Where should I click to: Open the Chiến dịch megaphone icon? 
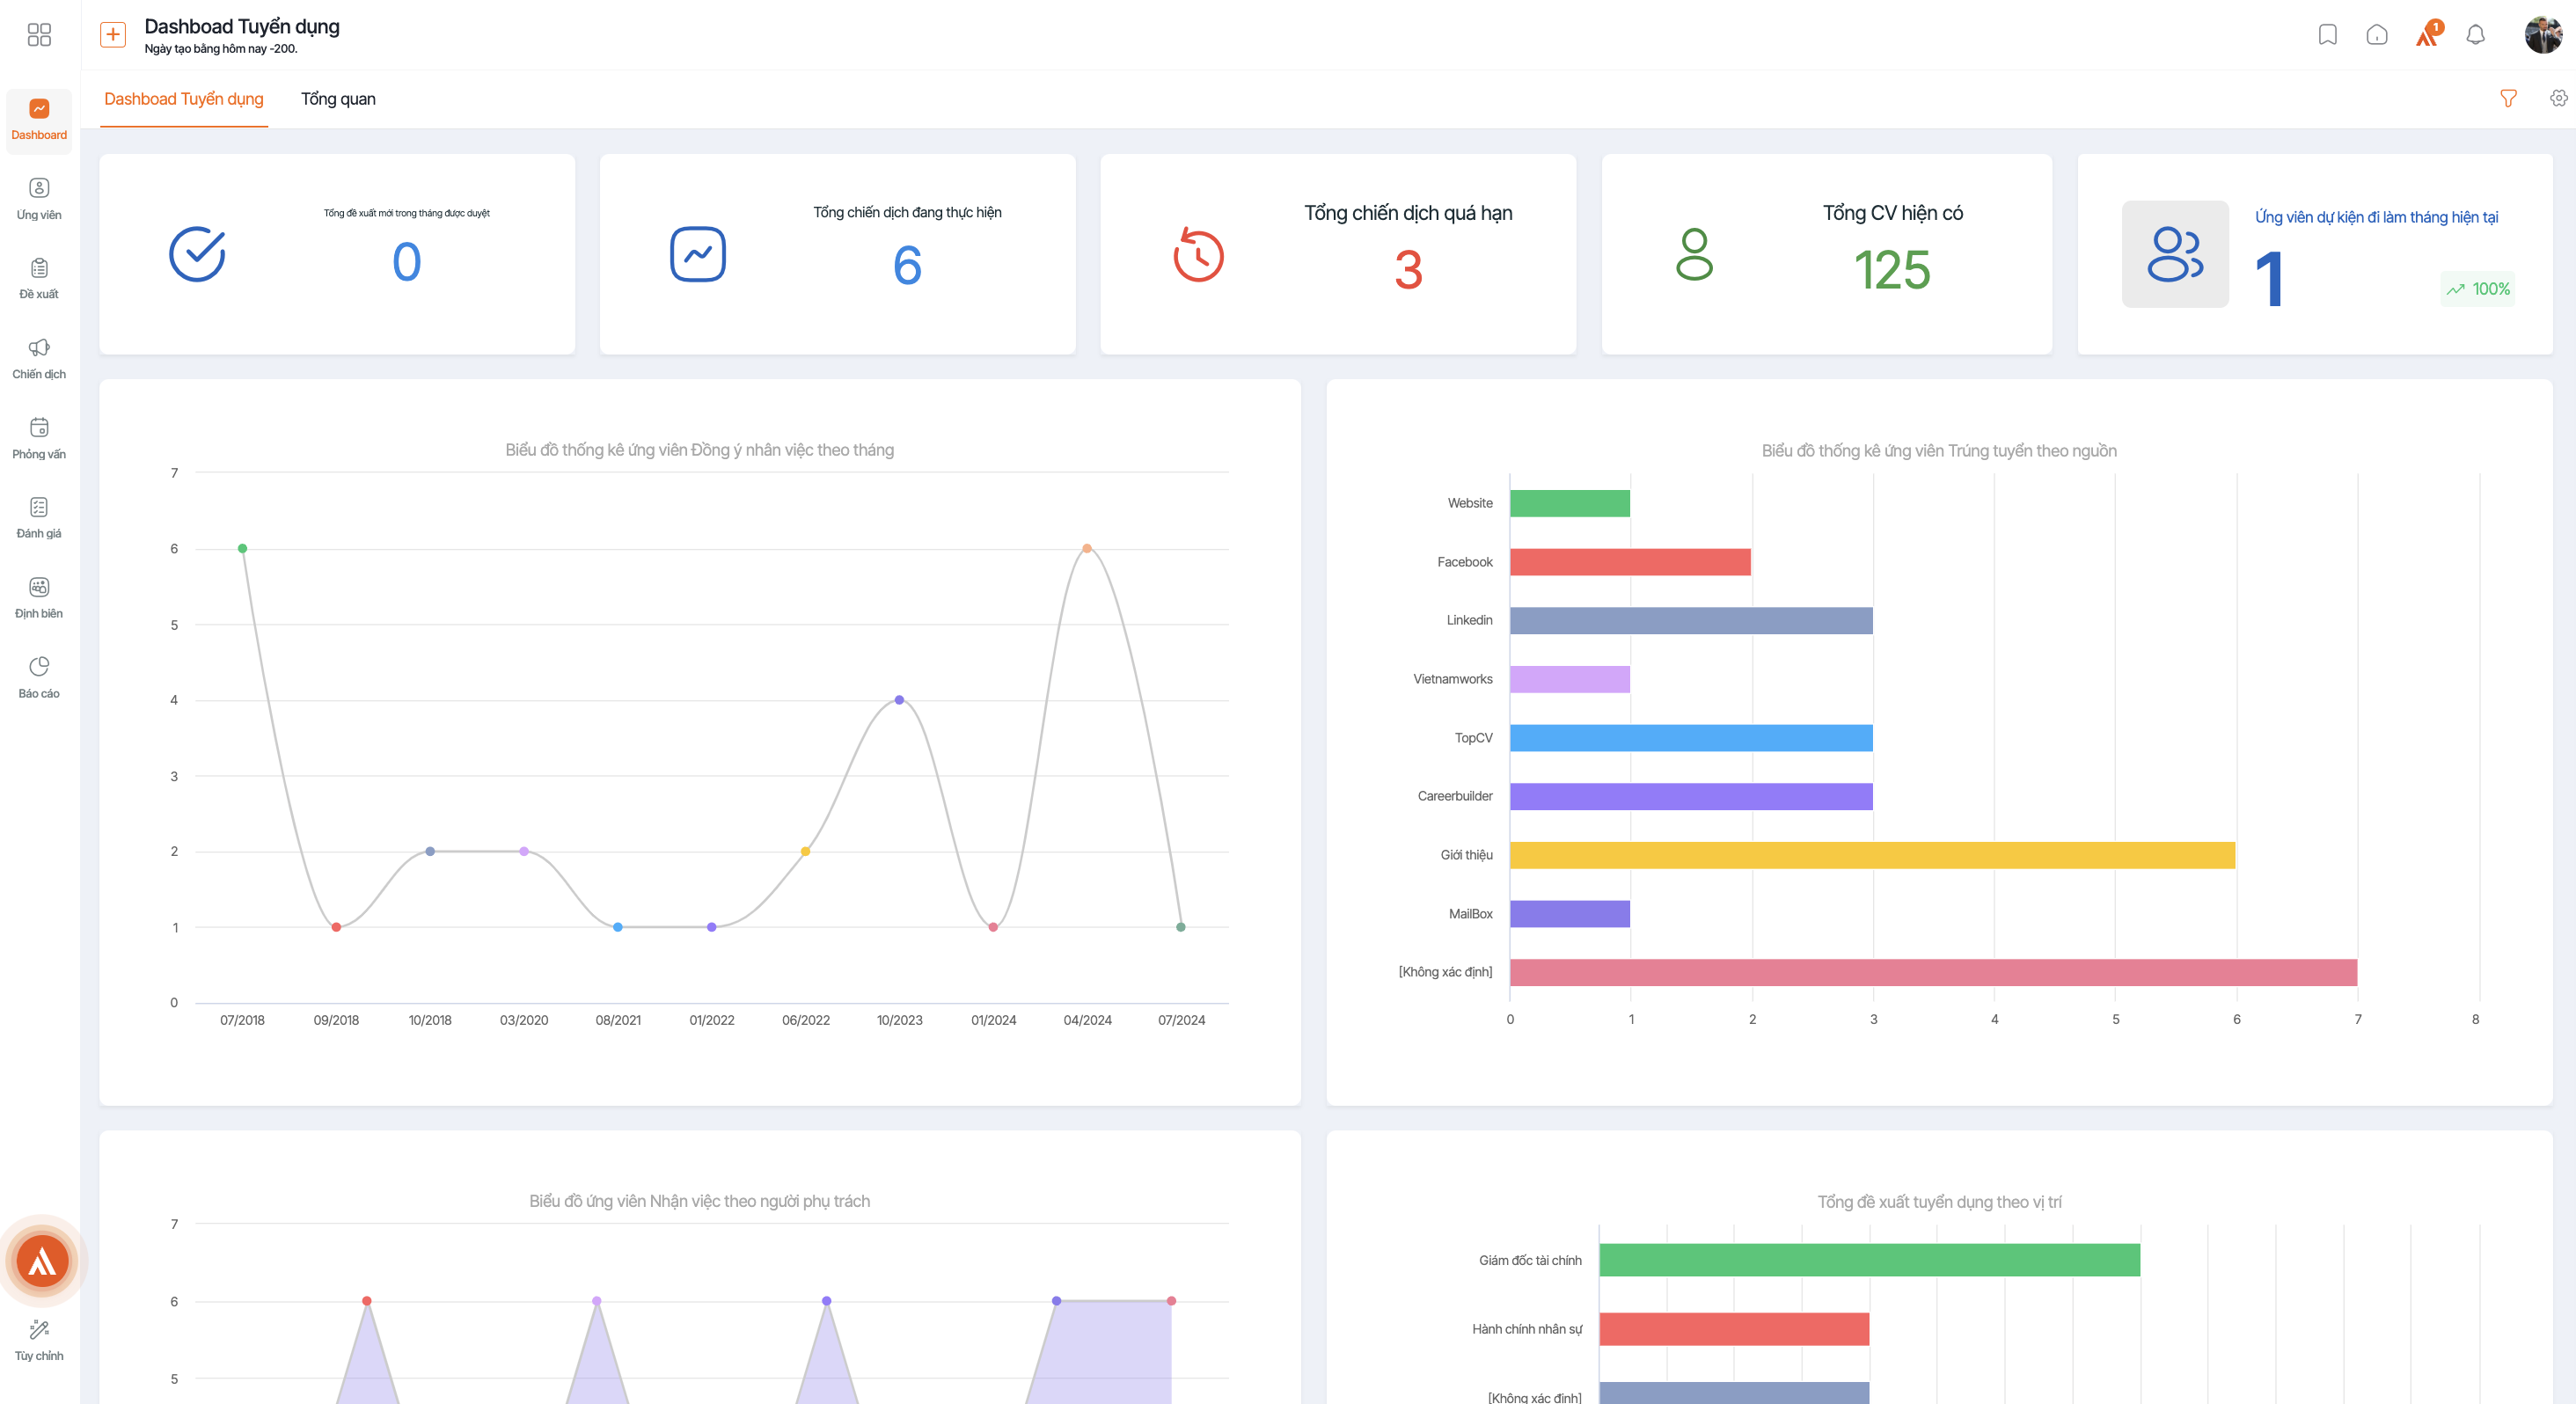(39, 347)
